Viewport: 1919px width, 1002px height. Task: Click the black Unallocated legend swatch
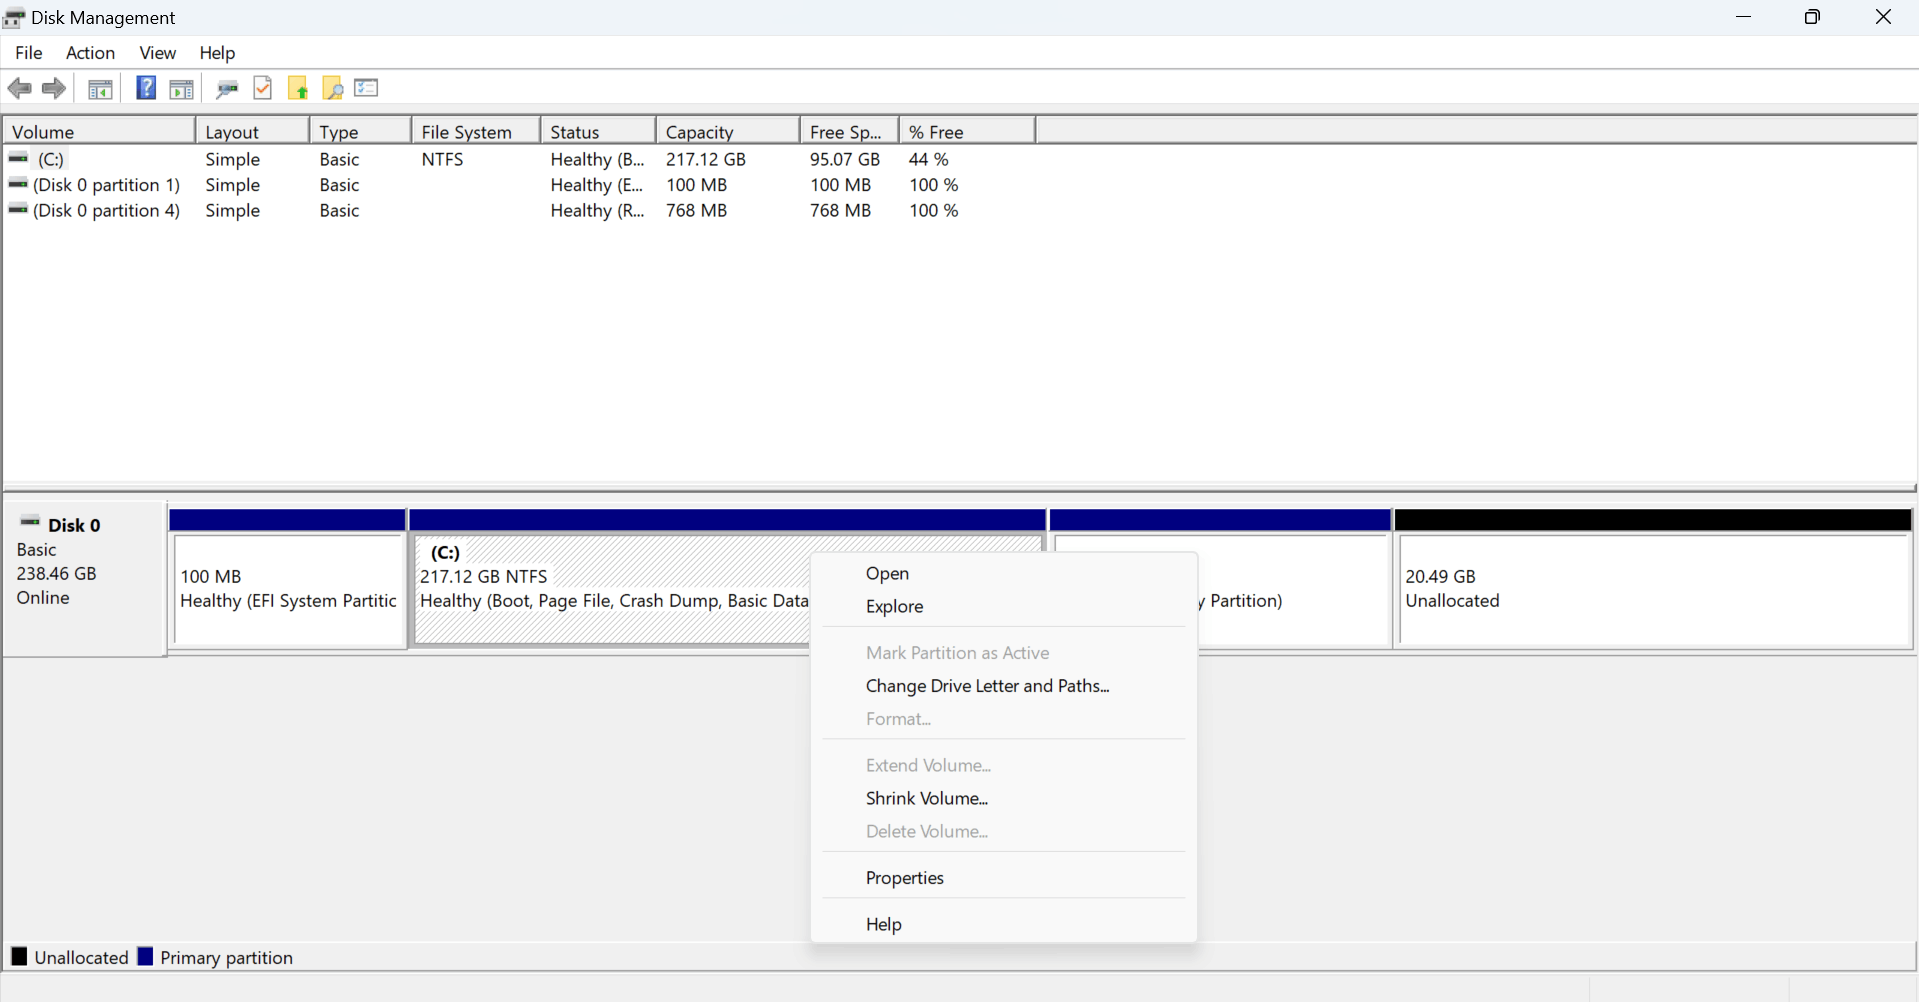[19, 956]
